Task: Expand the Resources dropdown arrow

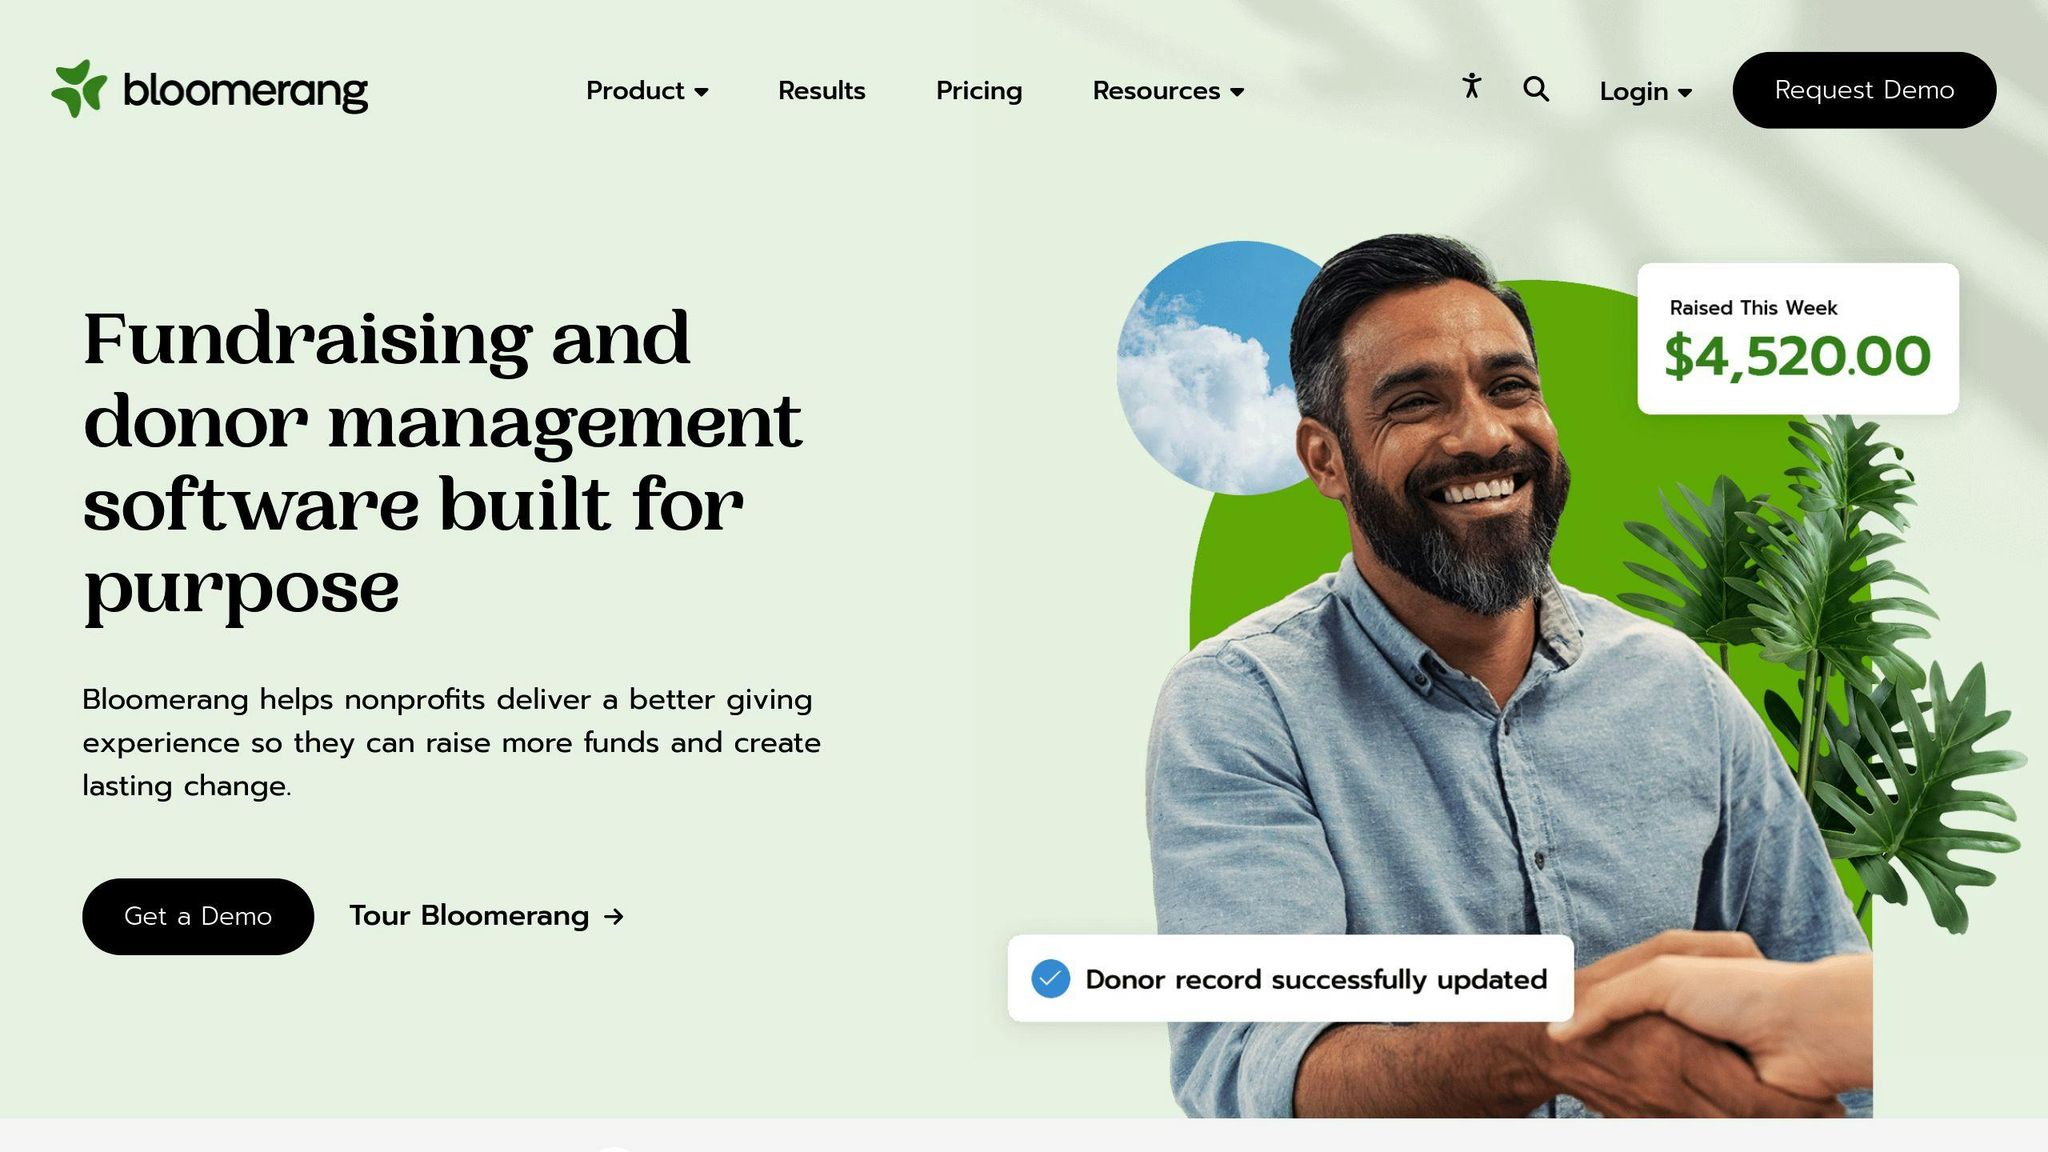Action: tap(1237, 92)
